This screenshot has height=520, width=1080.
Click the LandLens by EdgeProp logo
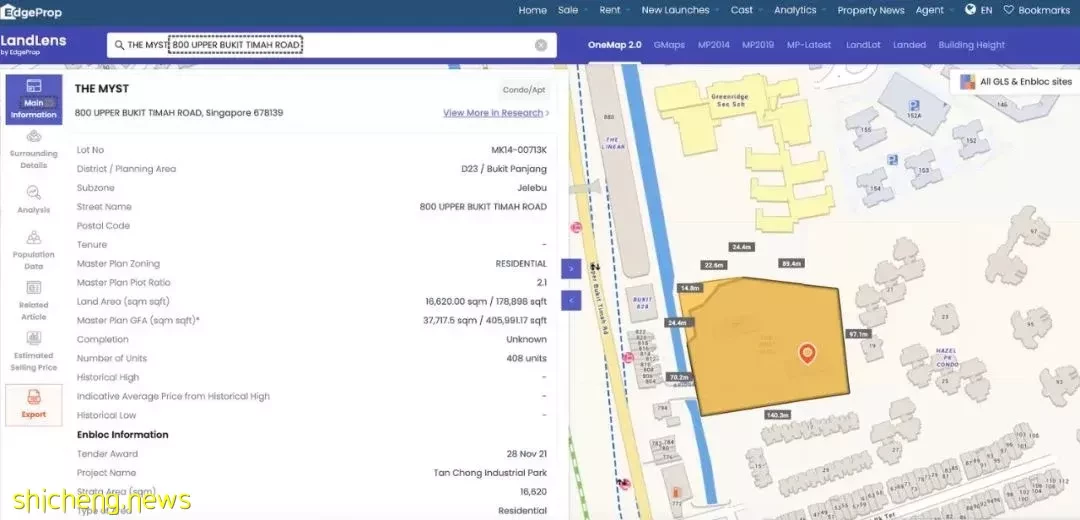click(33, 44)
